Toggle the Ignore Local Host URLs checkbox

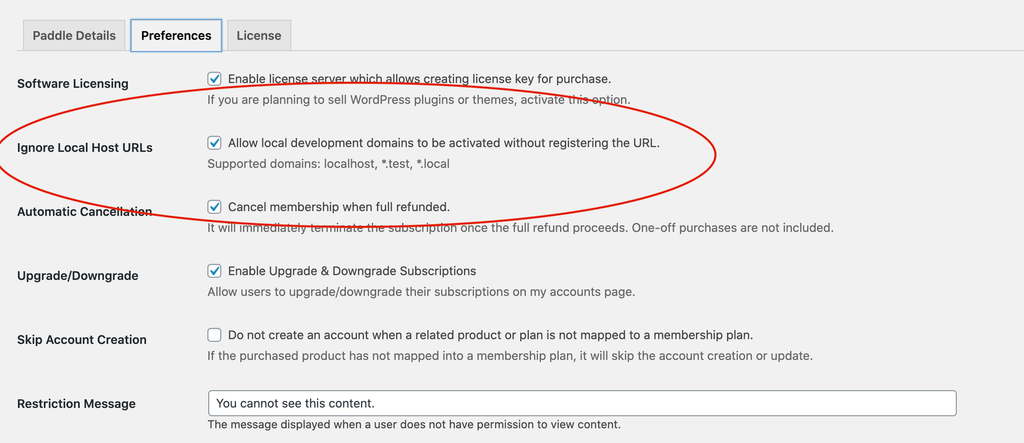click(214, 143)
